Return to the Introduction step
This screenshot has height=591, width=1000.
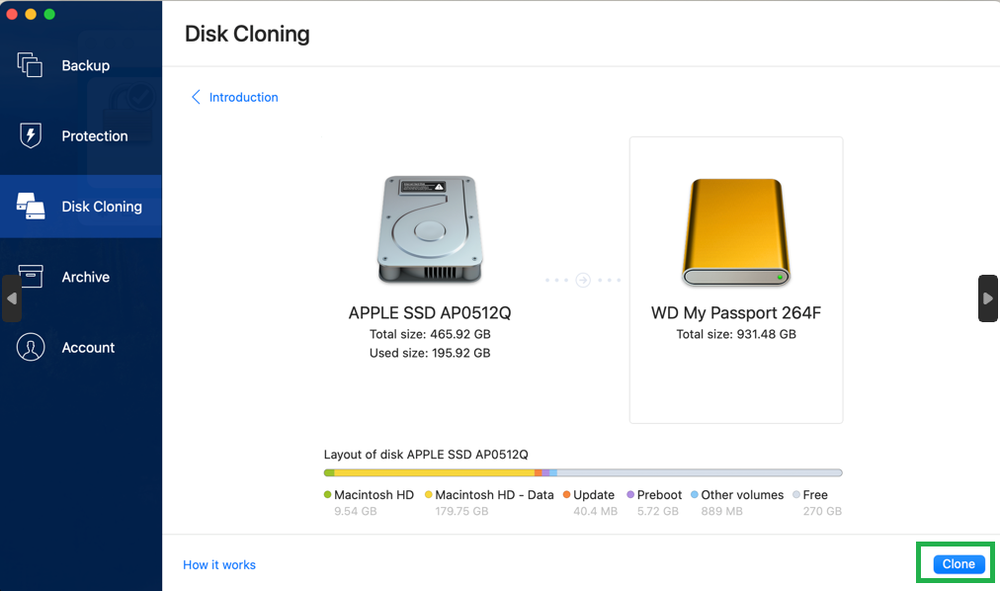(242, 97)
